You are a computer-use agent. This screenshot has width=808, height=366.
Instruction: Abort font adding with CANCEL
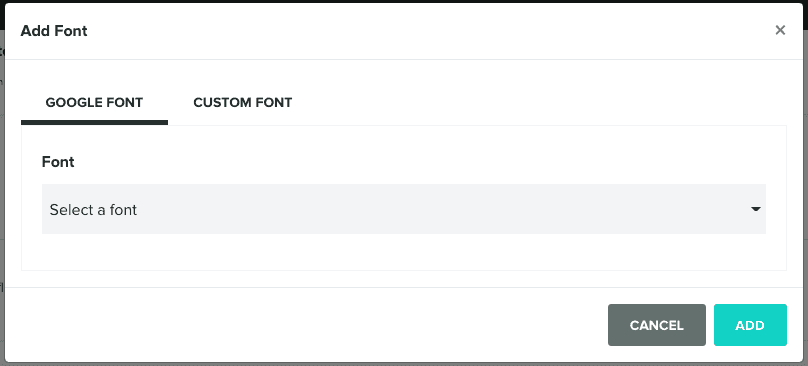point(656,325)
